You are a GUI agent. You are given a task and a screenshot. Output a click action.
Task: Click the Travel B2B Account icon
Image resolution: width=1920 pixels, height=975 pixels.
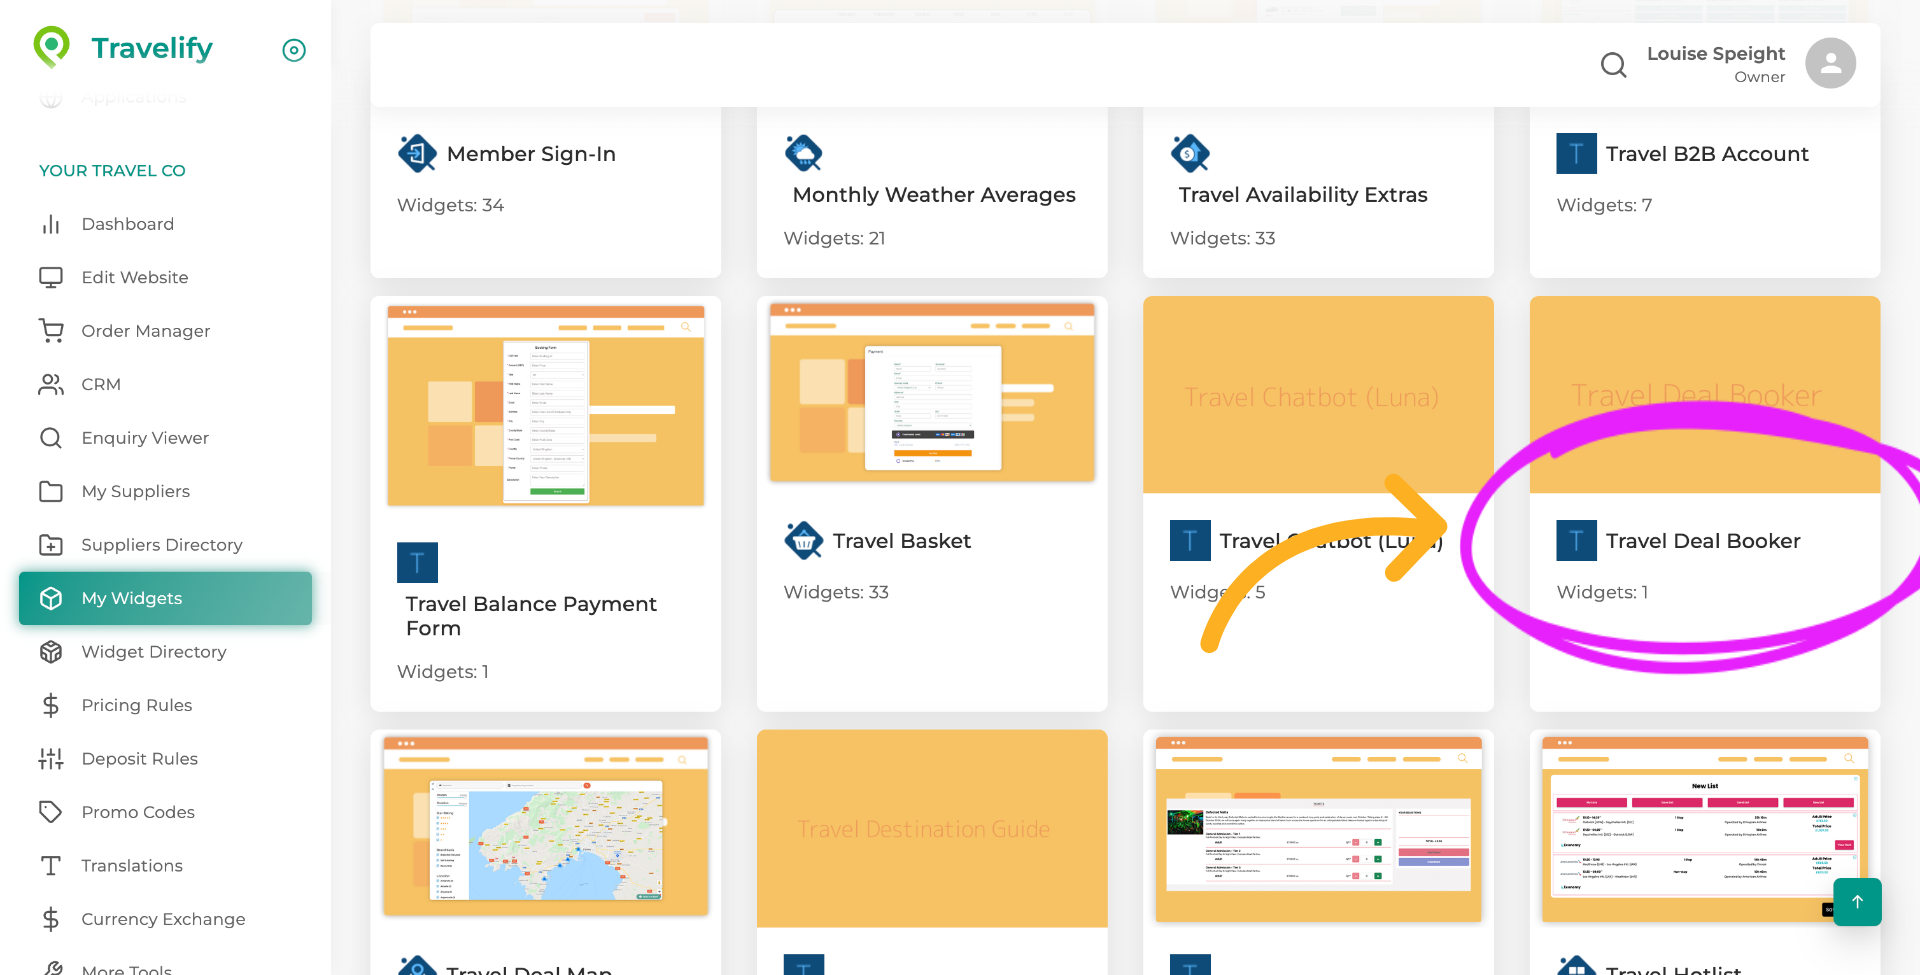click(1577, 153)
